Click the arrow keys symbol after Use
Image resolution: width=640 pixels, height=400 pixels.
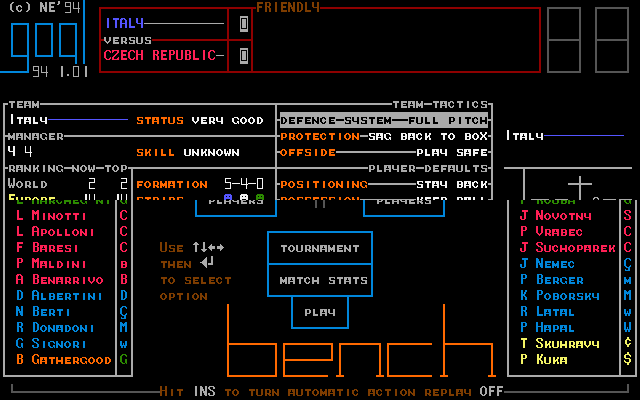[x=208, y=247]
